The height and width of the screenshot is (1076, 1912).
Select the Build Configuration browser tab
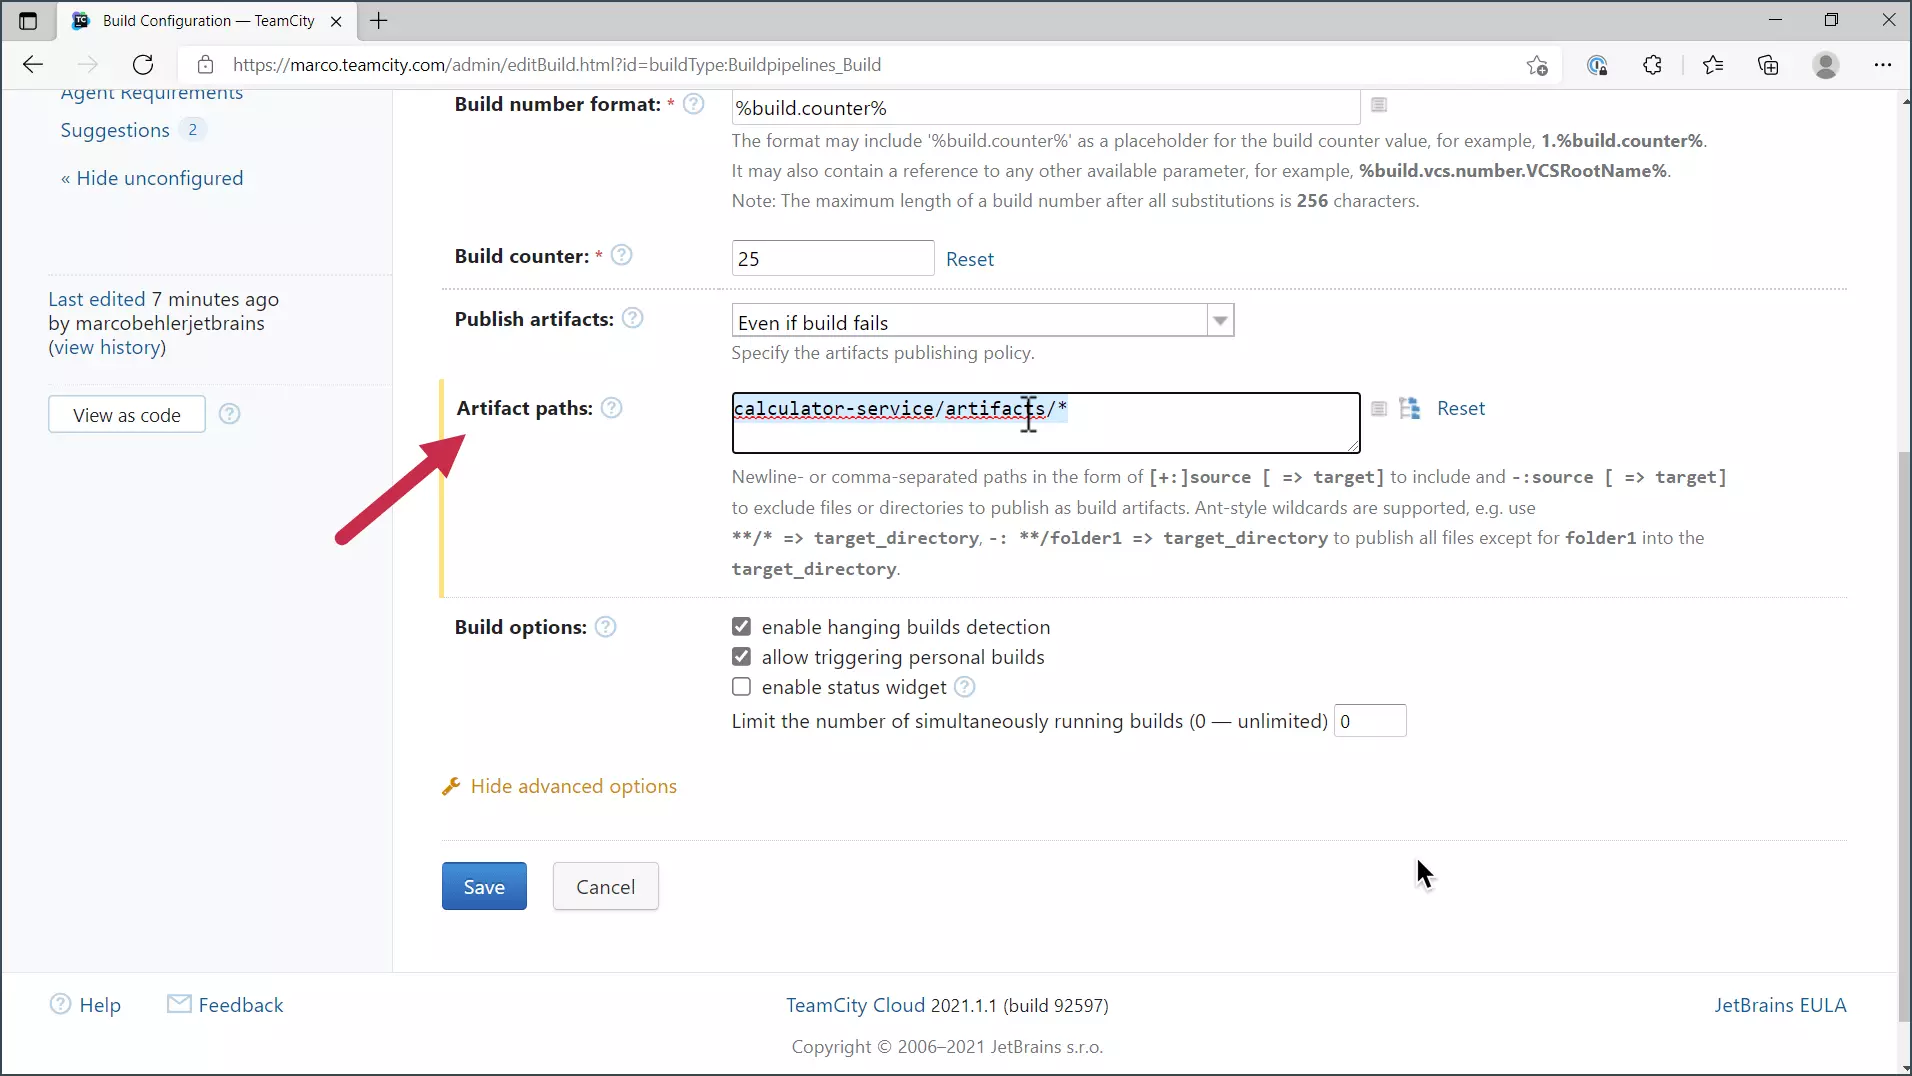(x=208, y=21)
